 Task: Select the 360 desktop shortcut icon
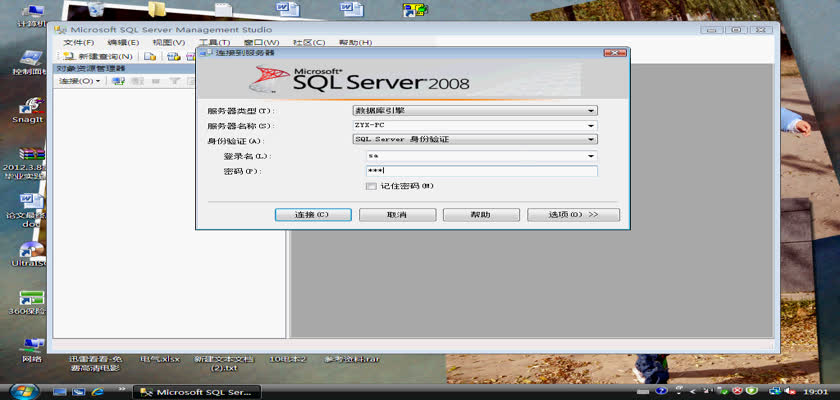[29, 303]
